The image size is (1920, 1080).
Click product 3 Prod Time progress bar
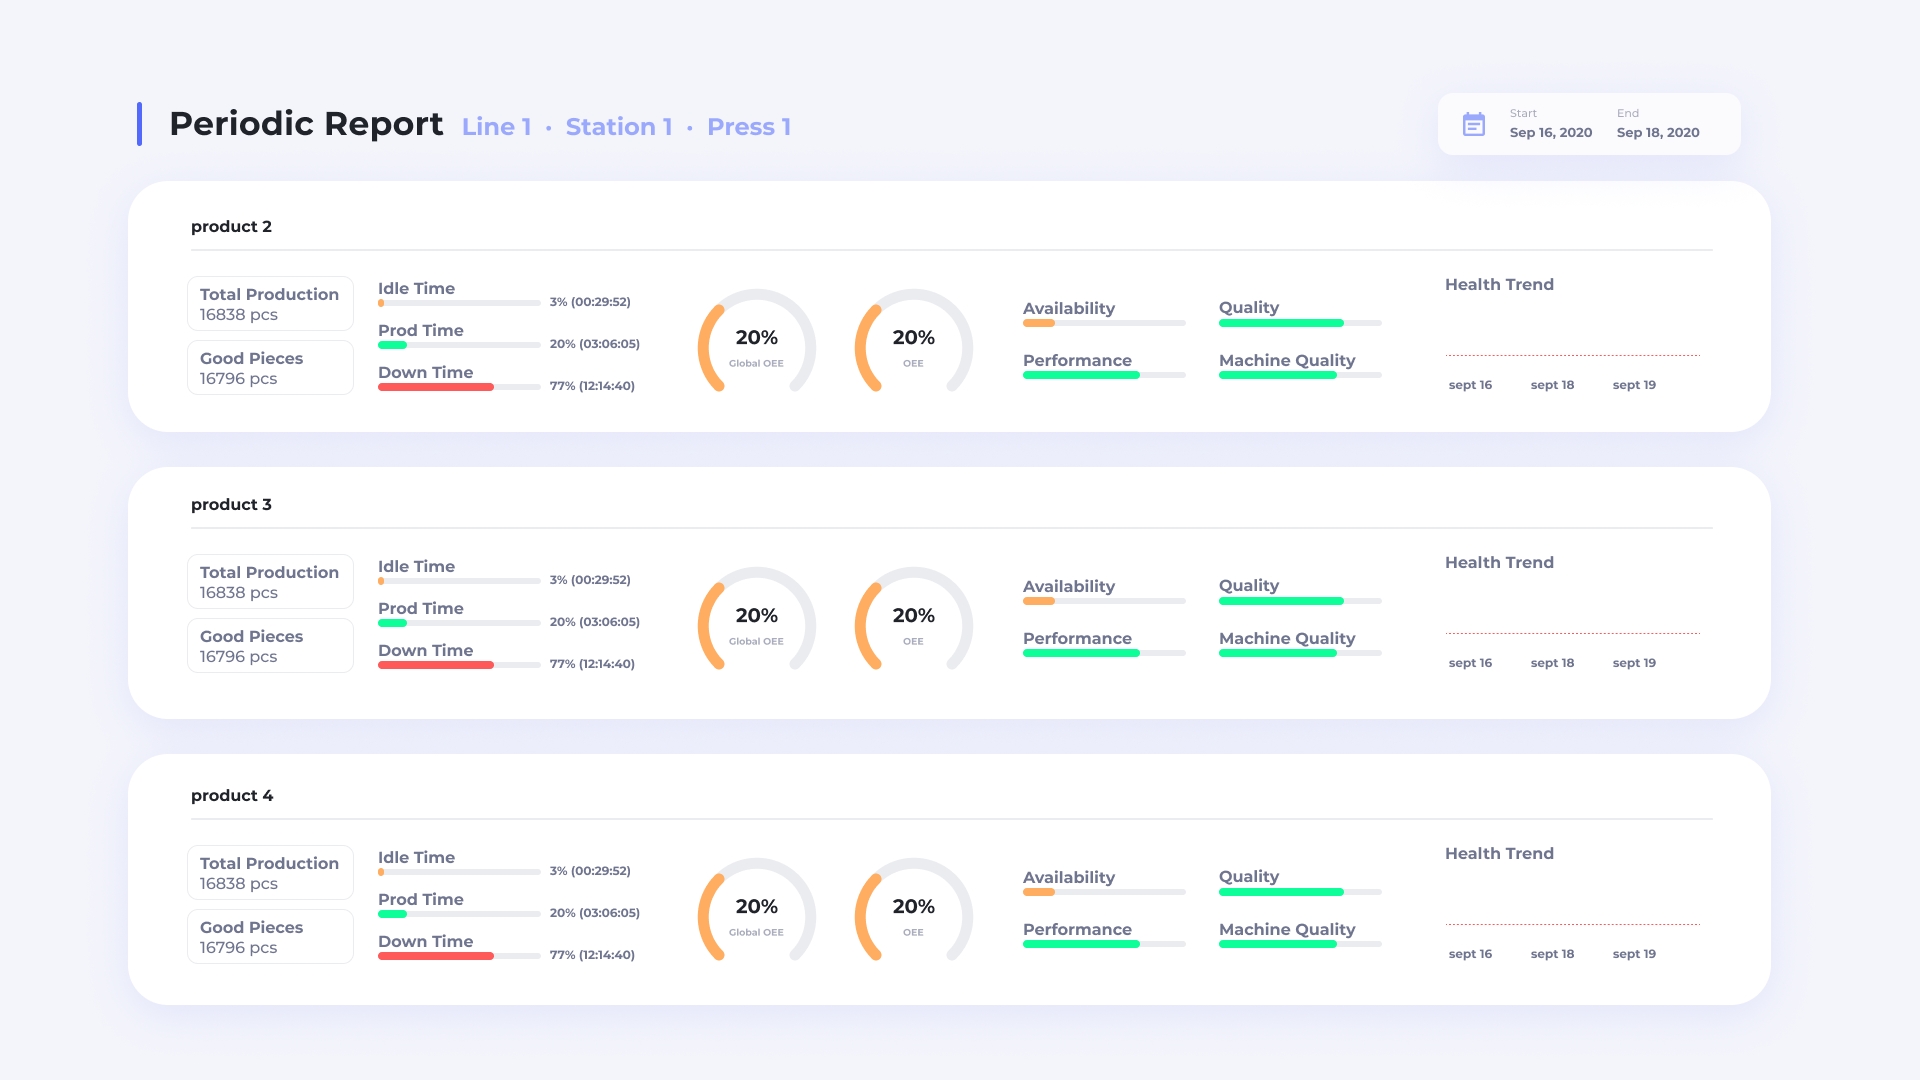pos(458,623)
